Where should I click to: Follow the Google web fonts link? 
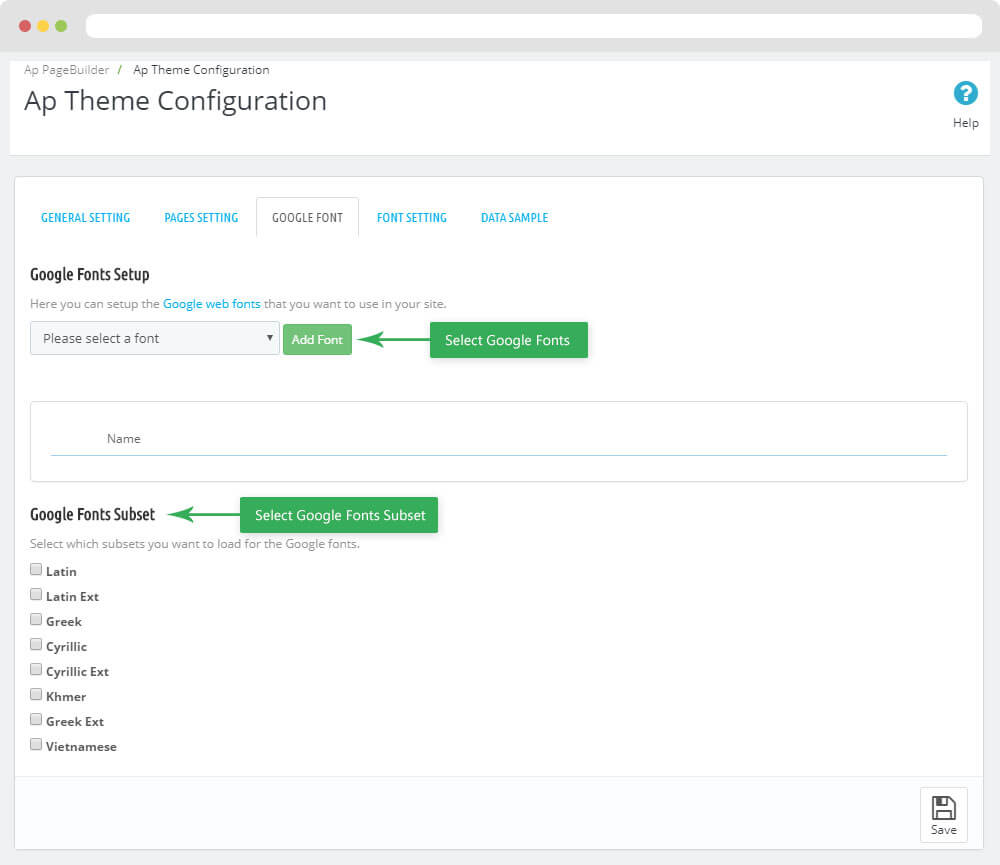click(212, 304)
